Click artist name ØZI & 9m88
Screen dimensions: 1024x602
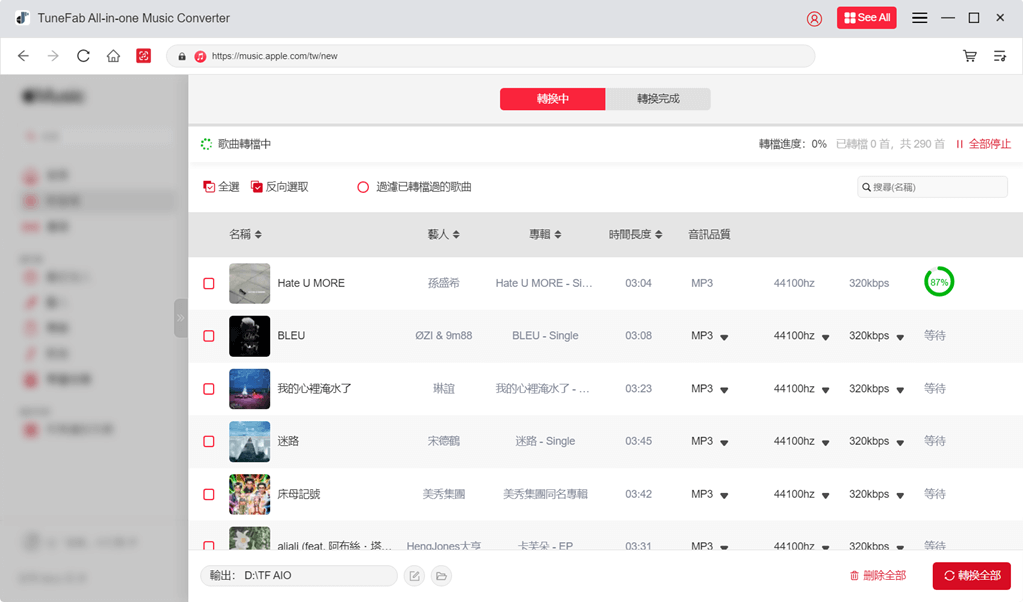pos(443,336)
